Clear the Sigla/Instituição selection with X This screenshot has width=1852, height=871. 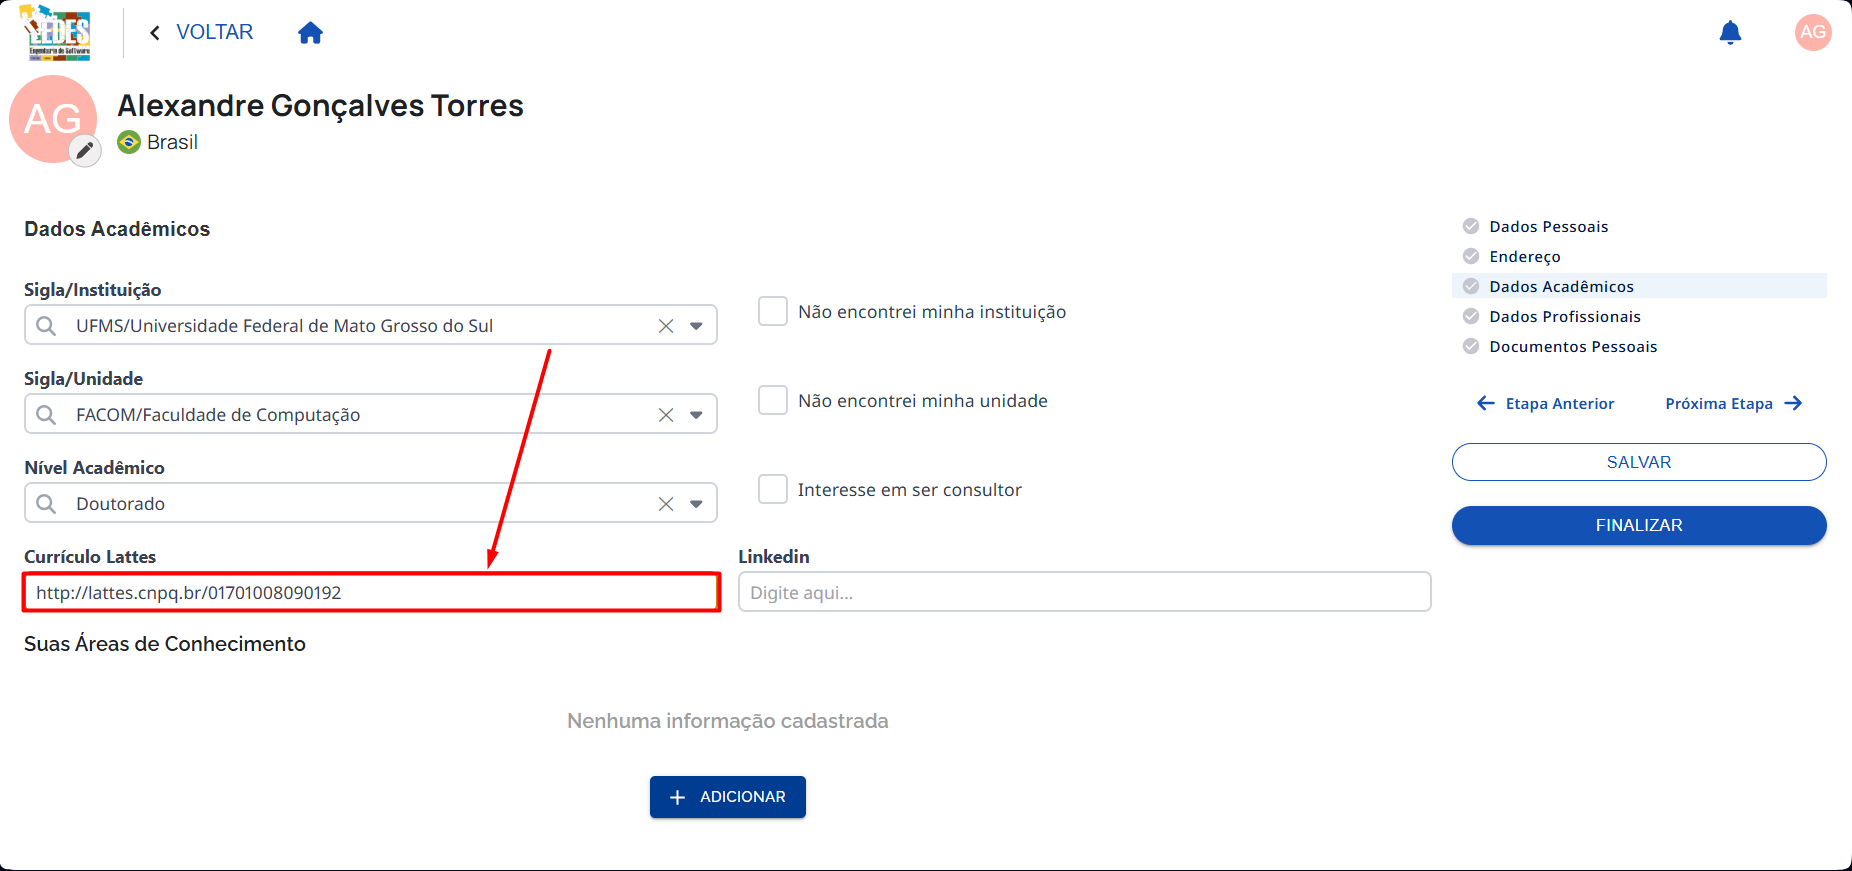[x=666, y=326]
